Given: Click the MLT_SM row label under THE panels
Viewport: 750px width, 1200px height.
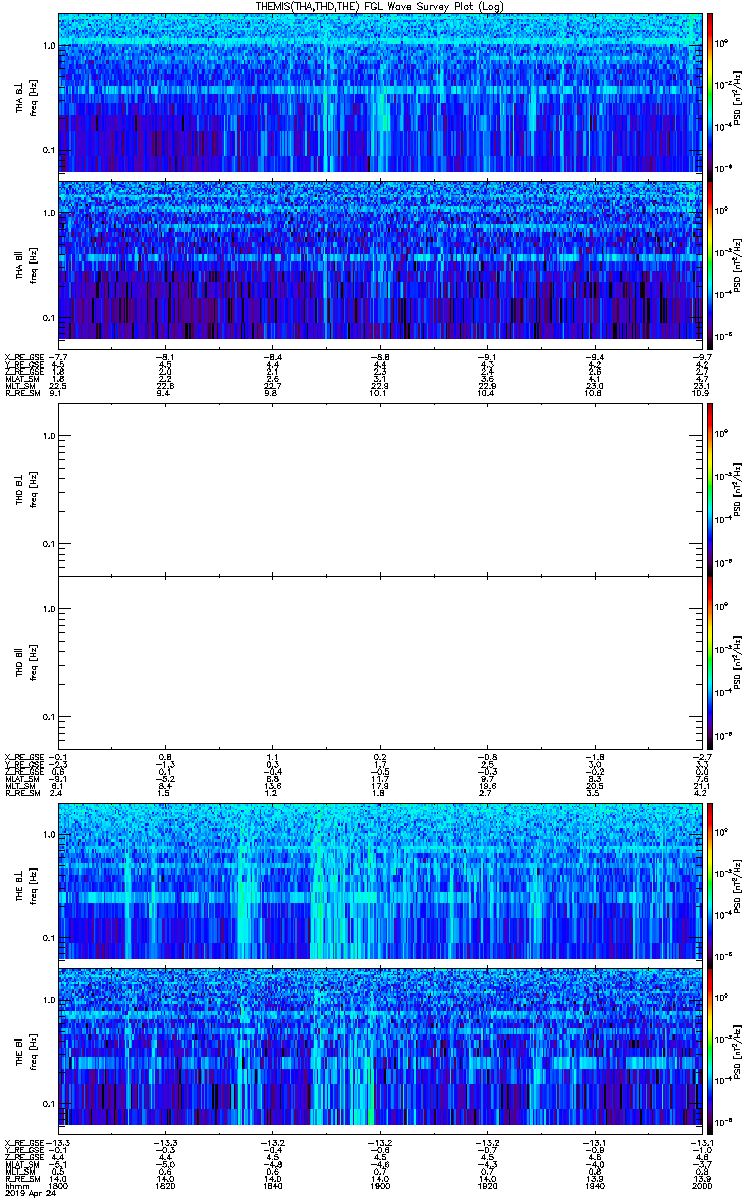Looking at the screenshot, I should pyautogui.click(x=18, y=1172).
